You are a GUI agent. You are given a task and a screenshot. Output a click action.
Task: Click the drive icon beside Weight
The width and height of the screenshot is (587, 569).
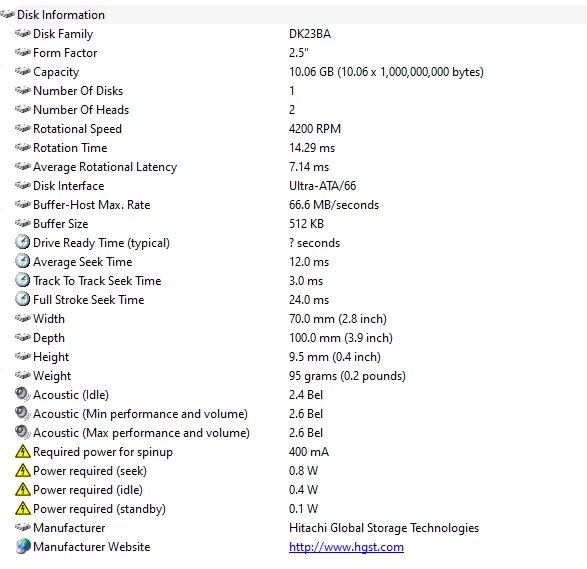22,375
